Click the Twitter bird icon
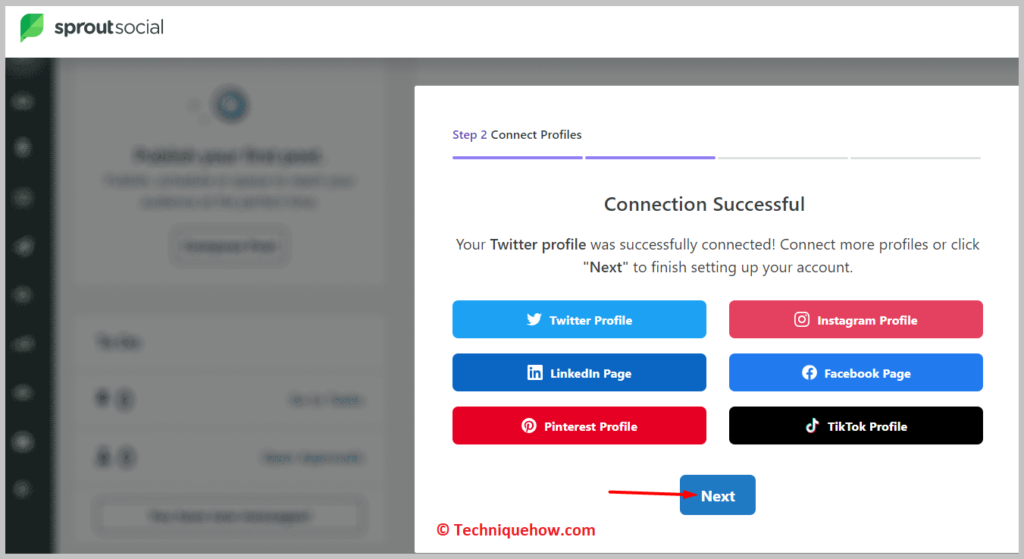Screen dimensions: 1024x559 click(x=534, y=319)
